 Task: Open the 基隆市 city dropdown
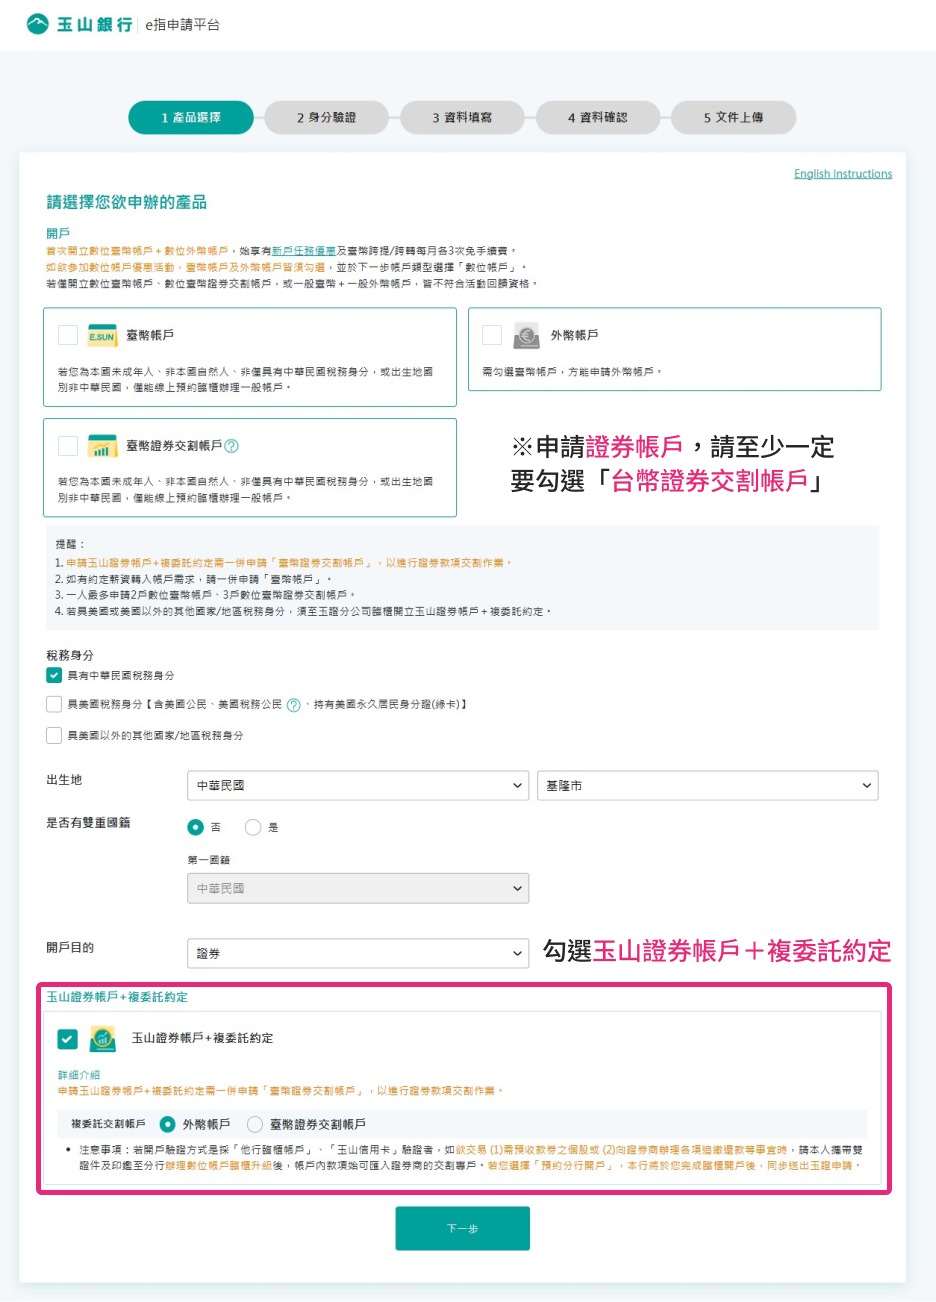click(708, 786)
